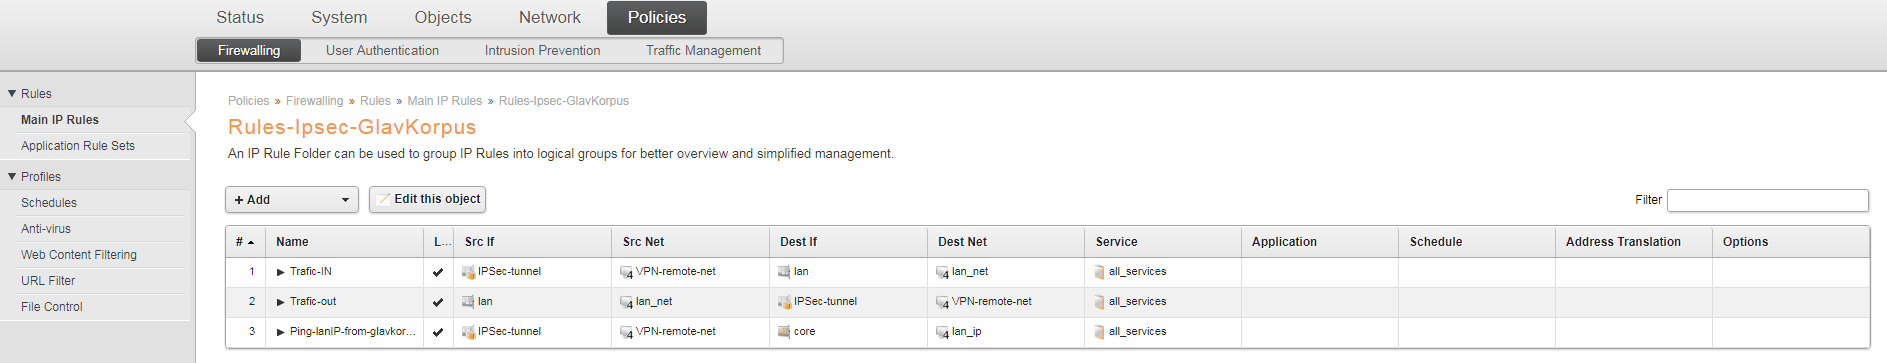The height and width of the screenshot is (363, 1887).
Task: Sort table by Dest Net column header
Action: coord(1006,242)
